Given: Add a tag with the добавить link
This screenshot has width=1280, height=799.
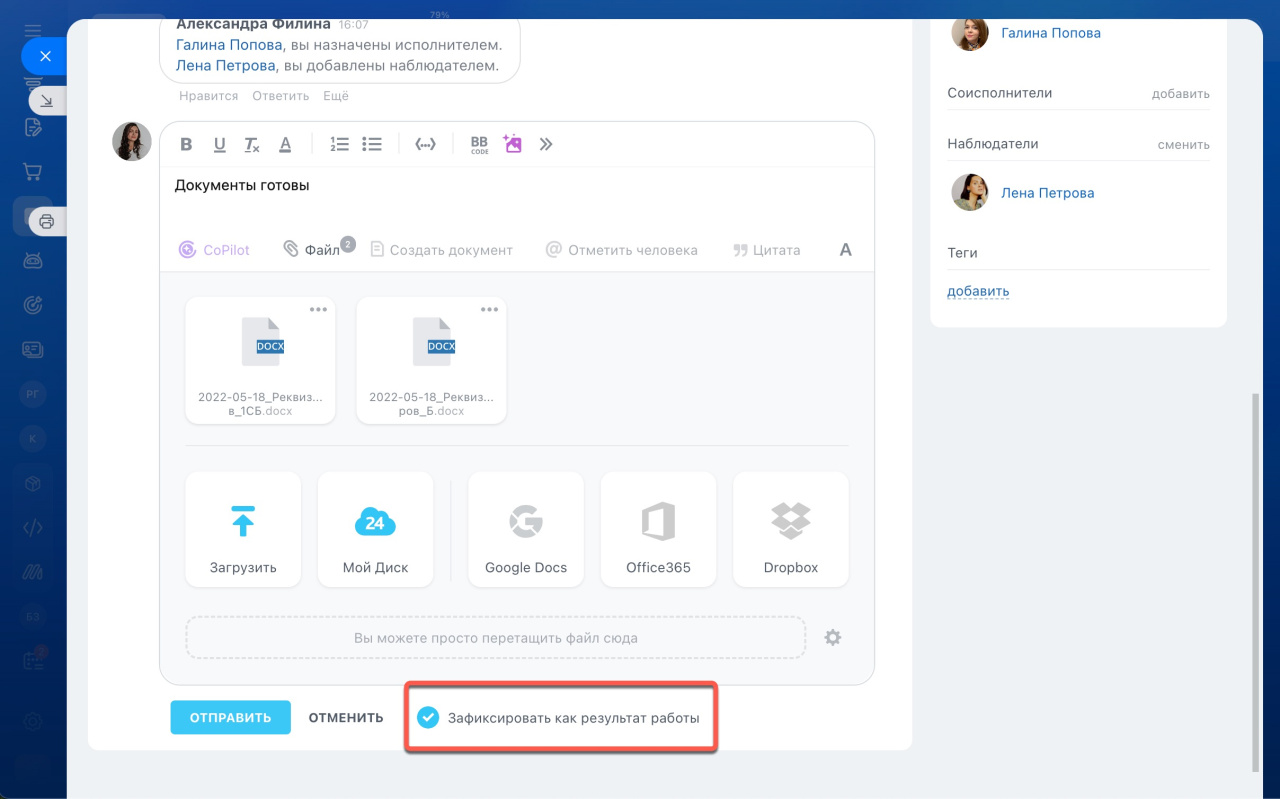Looking at the screenshot, I should pyautogui.click(x=978, y=292).
